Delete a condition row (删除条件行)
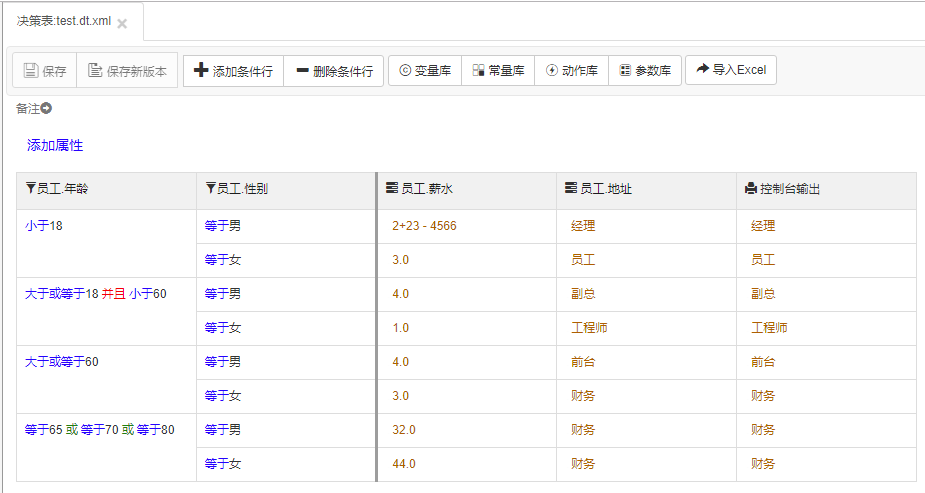Image resolution: width=925 pixels, height=493 pixels. click(334, 71)
